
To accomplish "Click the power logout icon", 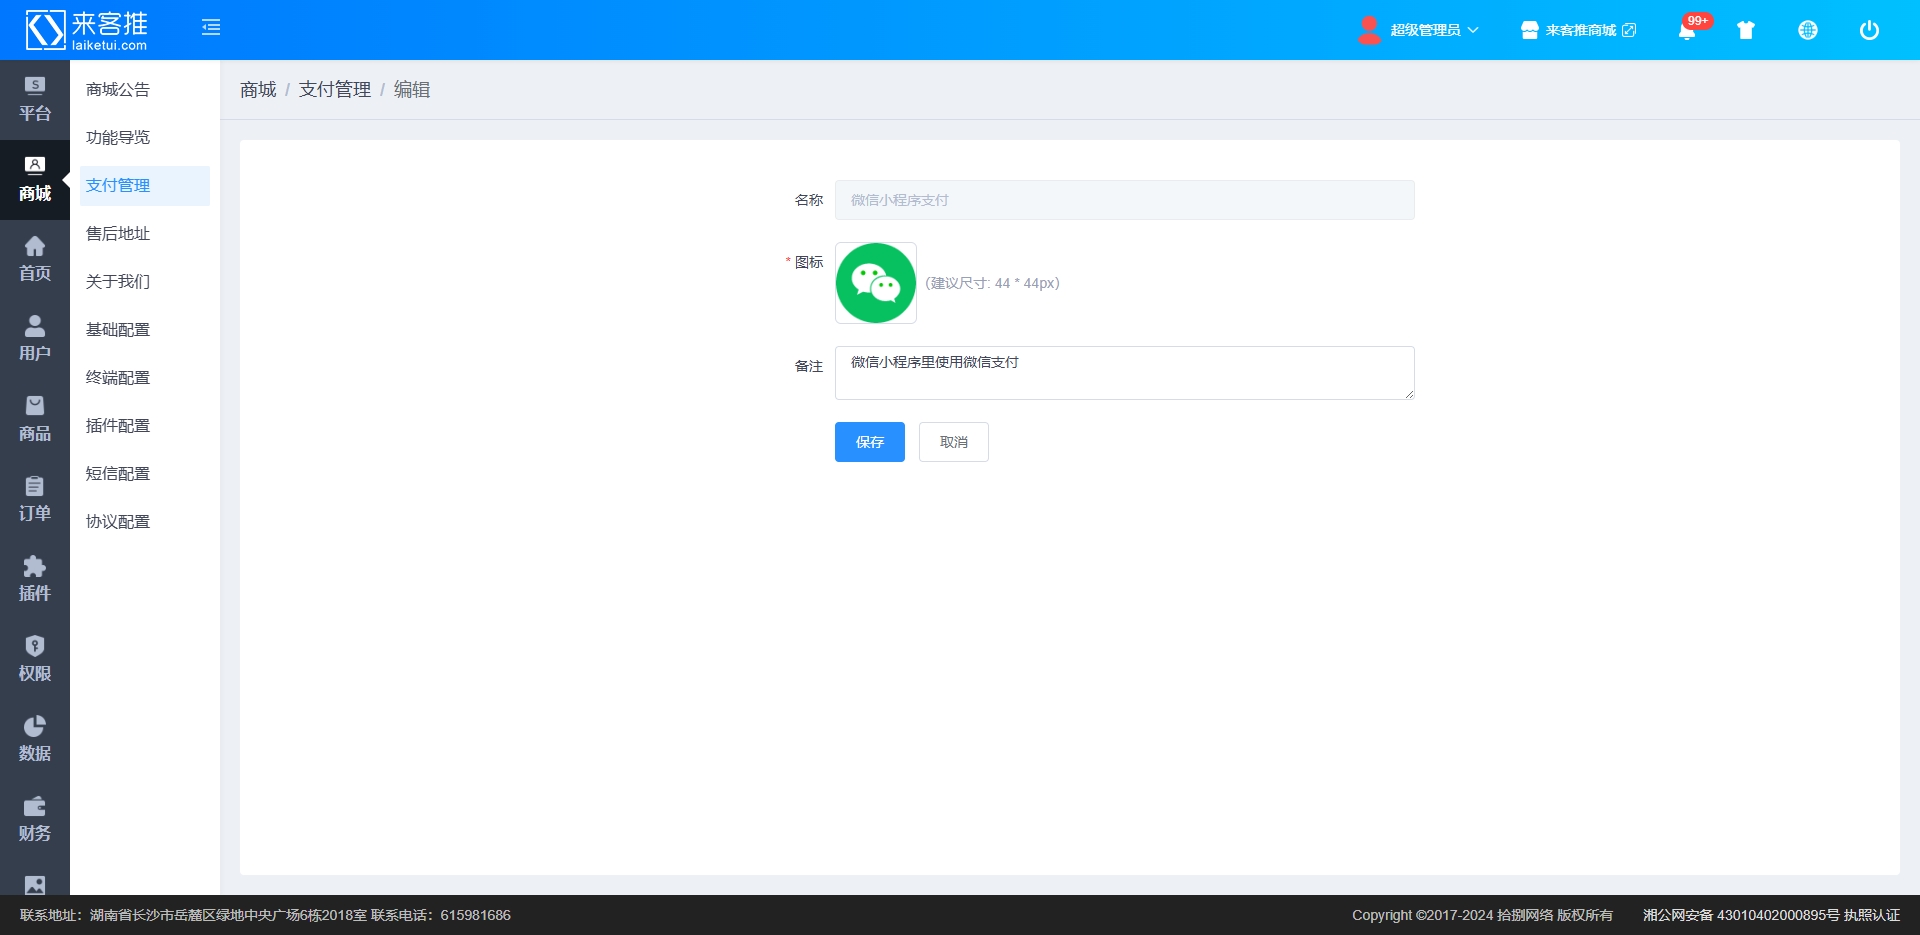I will click(1868, 30).
